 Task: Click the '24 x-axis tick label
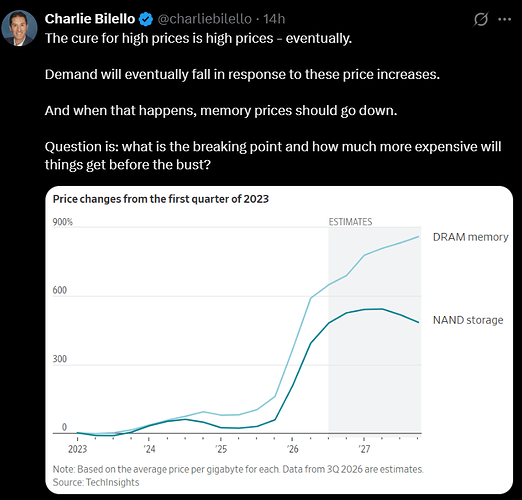[150, 449]
